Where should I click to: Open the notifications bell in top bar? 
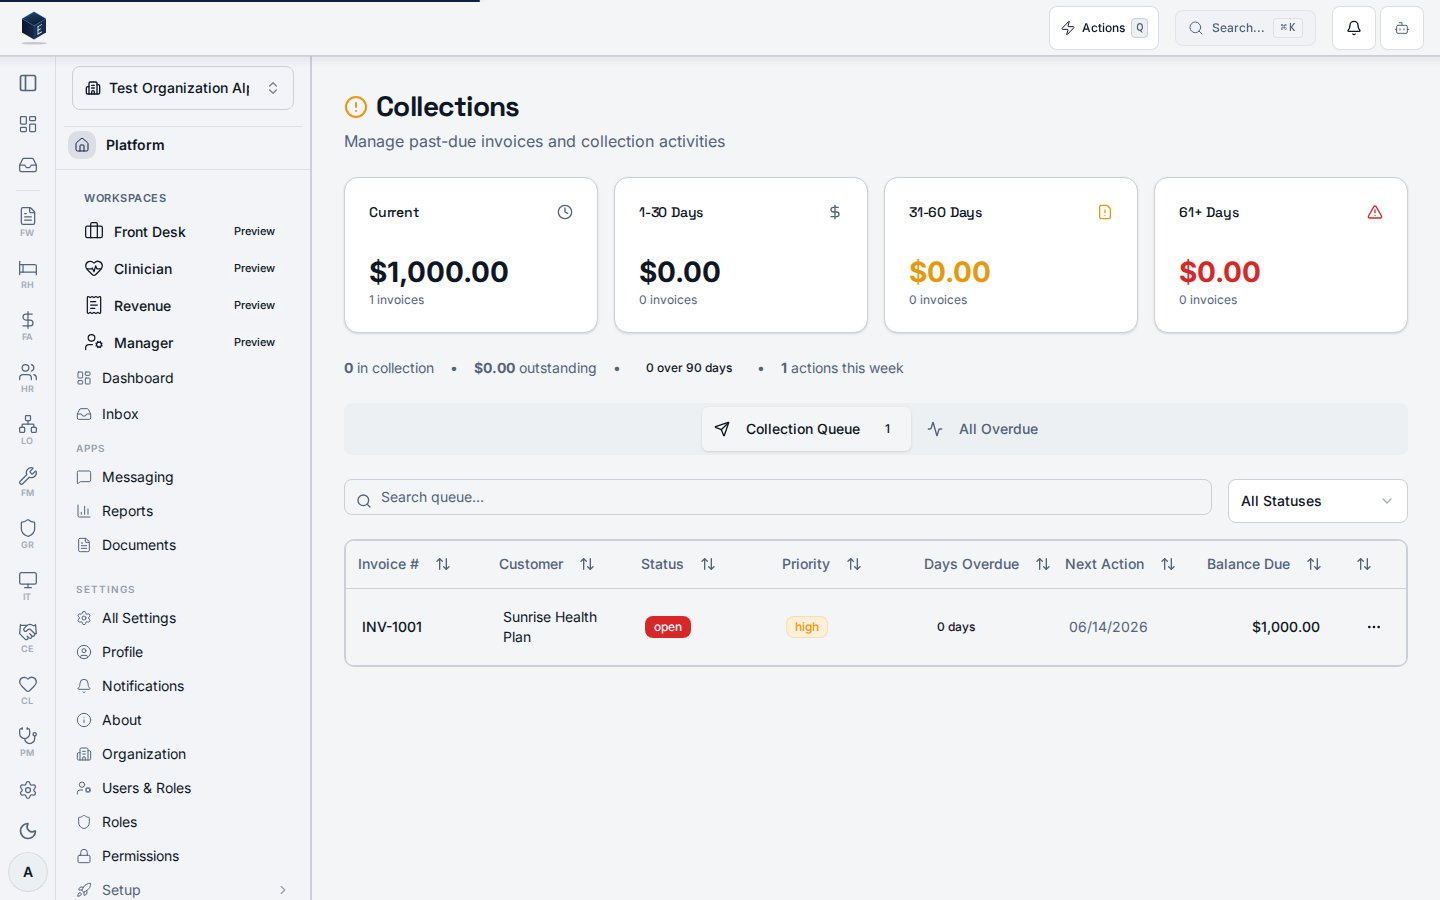point(1354,28)
